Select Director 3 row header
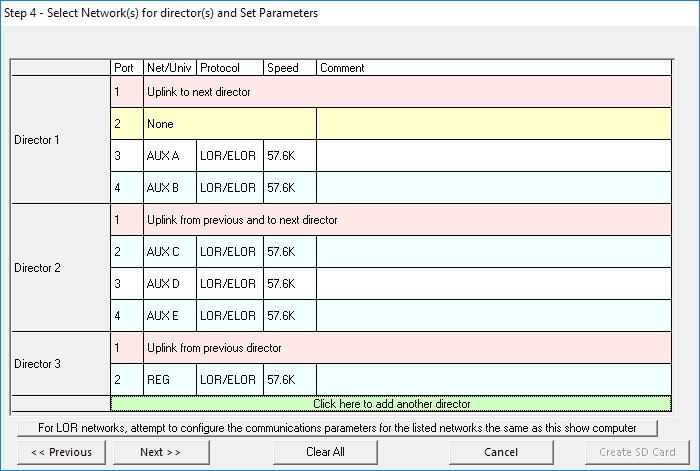 60,364
